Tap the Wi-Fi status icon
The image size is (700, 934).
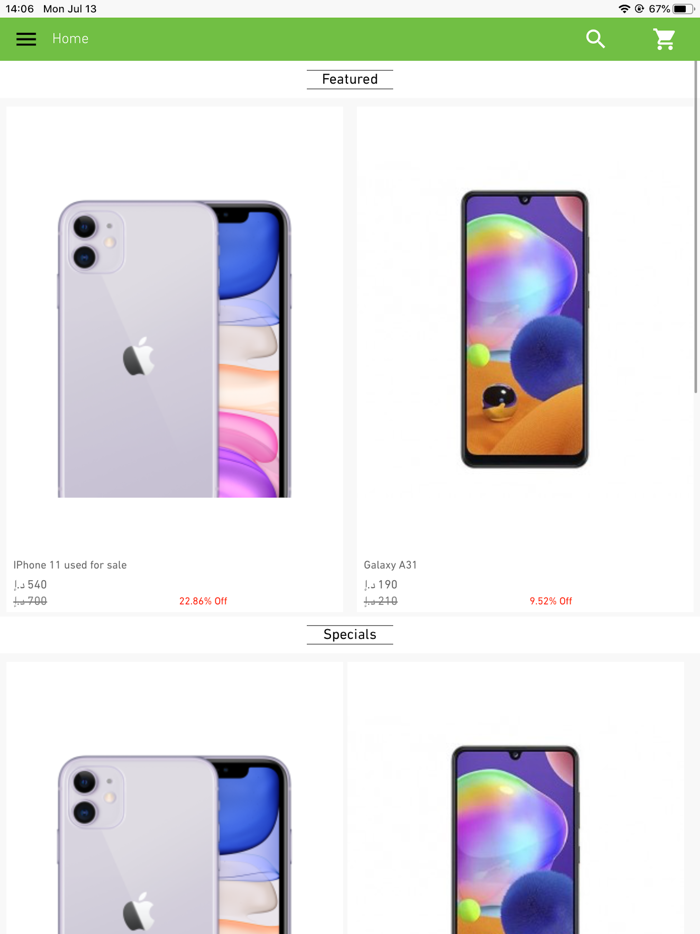(624, 8)
